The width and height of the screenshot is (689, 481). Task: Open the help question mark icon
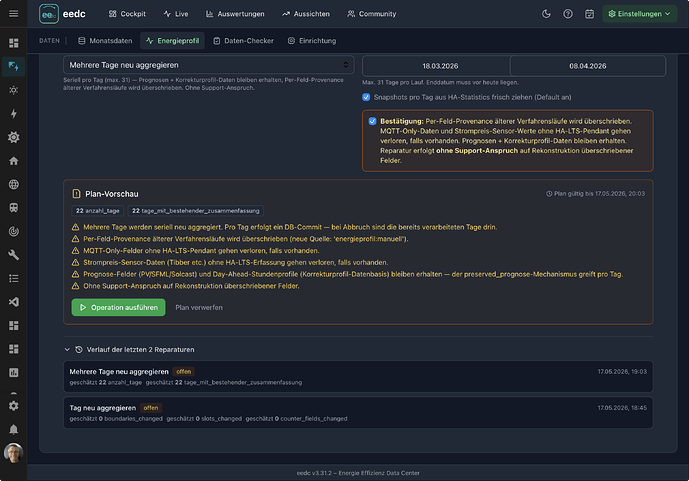568,14
